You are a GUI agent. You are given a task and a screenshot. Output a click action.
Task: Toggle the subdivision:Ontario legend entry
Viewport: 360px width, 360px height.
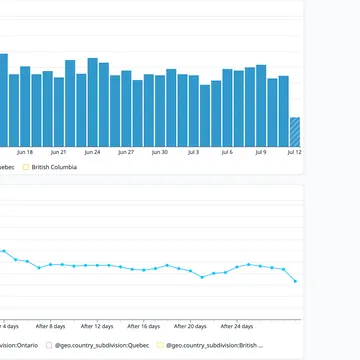point(19,345)
